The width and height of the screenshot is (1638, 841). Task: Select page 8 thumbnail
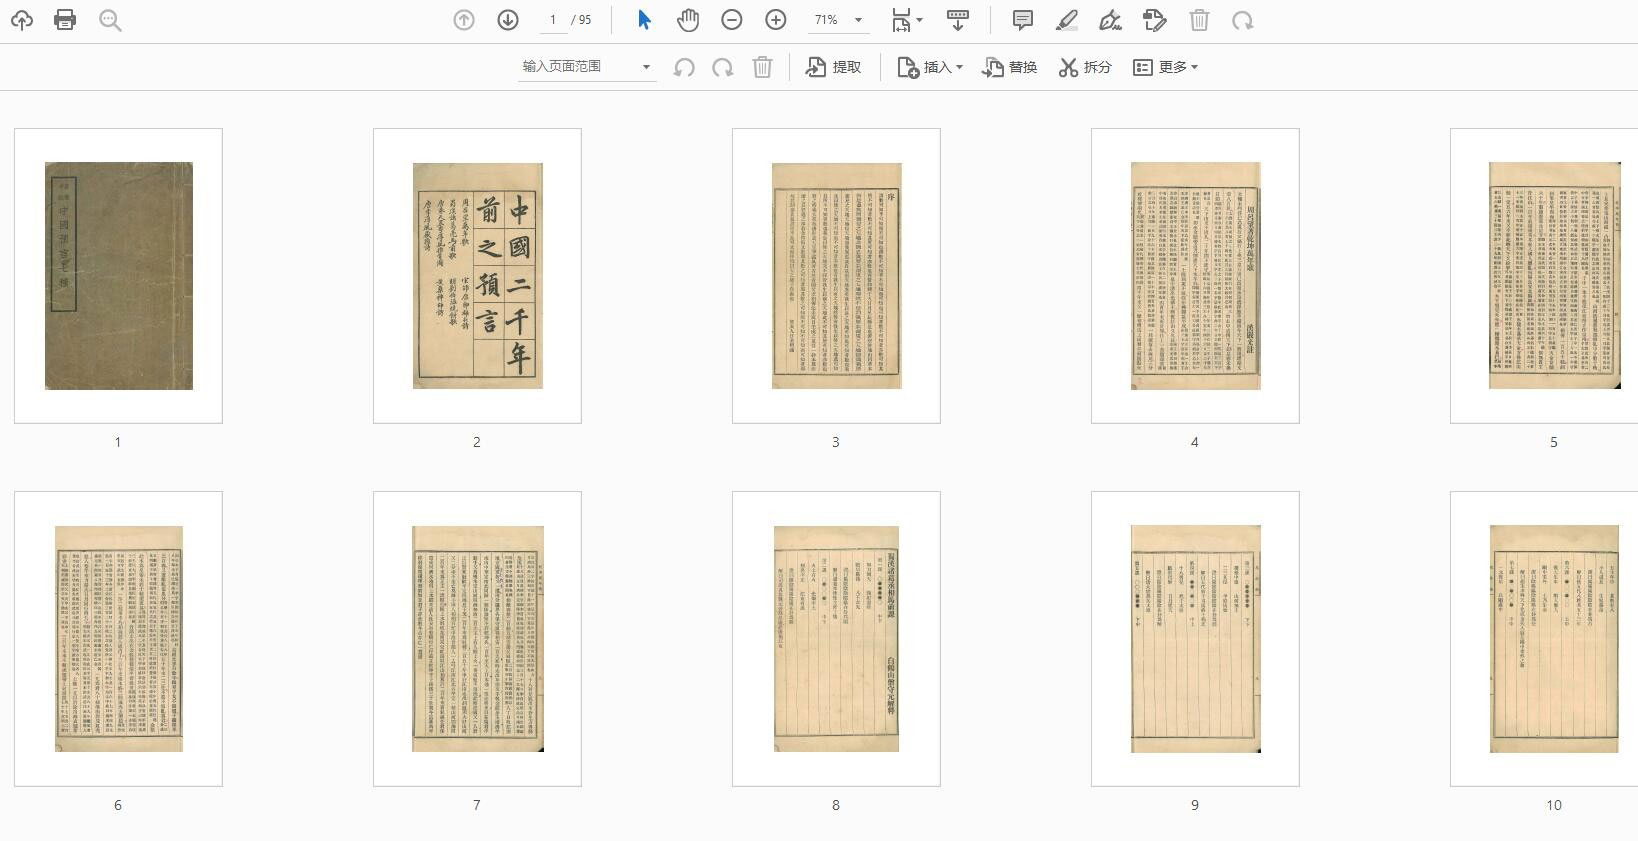click(836, 638)
